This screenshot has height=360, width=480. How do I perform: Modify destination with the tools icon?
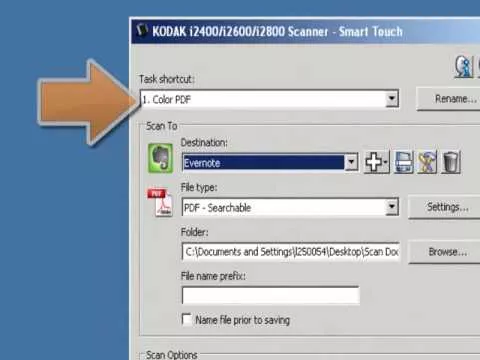[427, 162]
